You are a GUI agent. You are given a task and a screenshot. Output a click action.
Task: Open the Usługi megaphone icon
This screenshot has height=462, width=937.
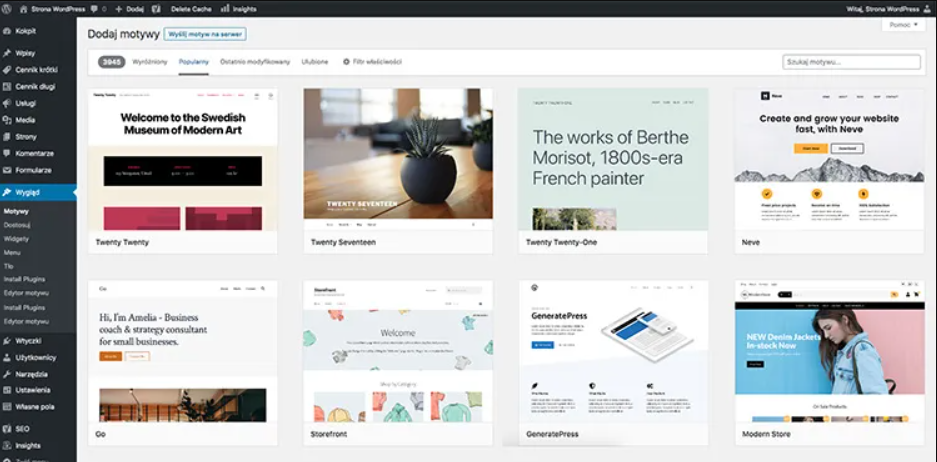[7, 103]
